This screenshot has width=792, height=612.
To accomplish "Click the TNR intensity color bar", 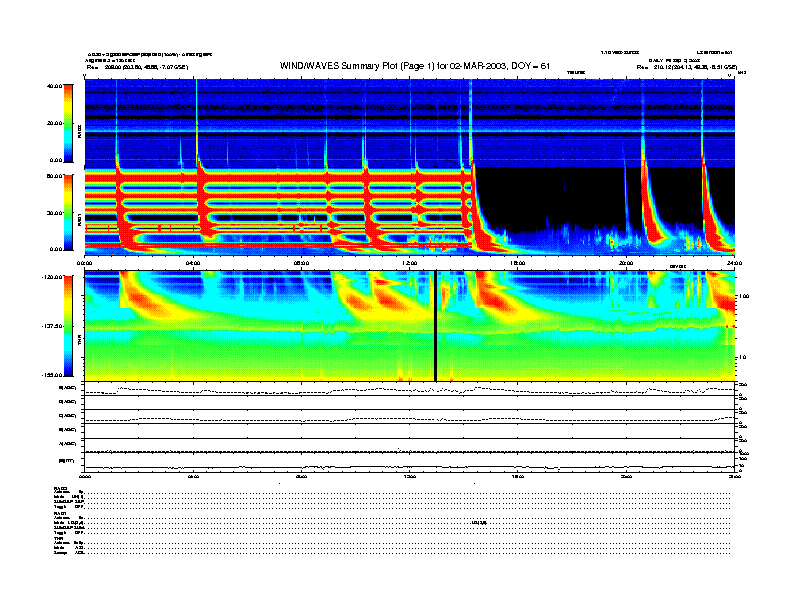I will click(68, 326).
